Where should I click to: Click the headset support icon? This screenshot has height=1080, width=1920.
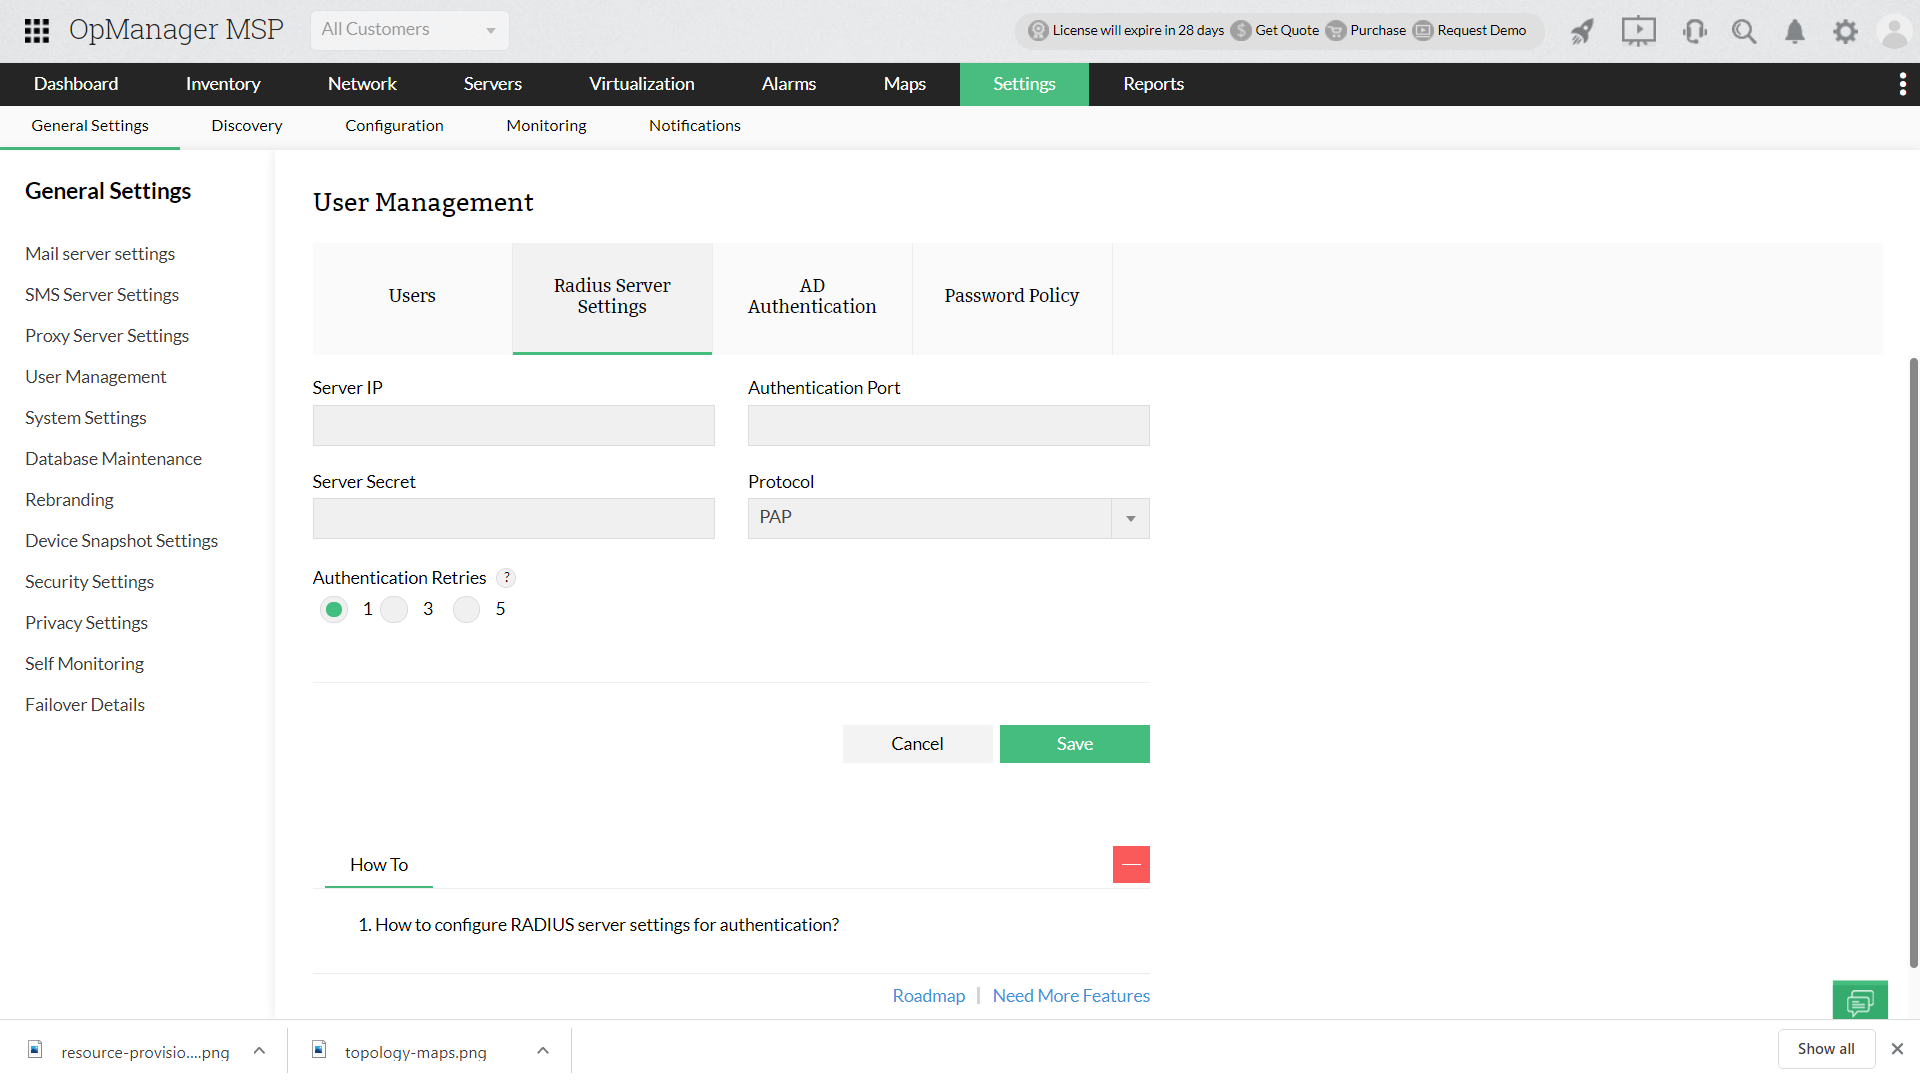1694,31
